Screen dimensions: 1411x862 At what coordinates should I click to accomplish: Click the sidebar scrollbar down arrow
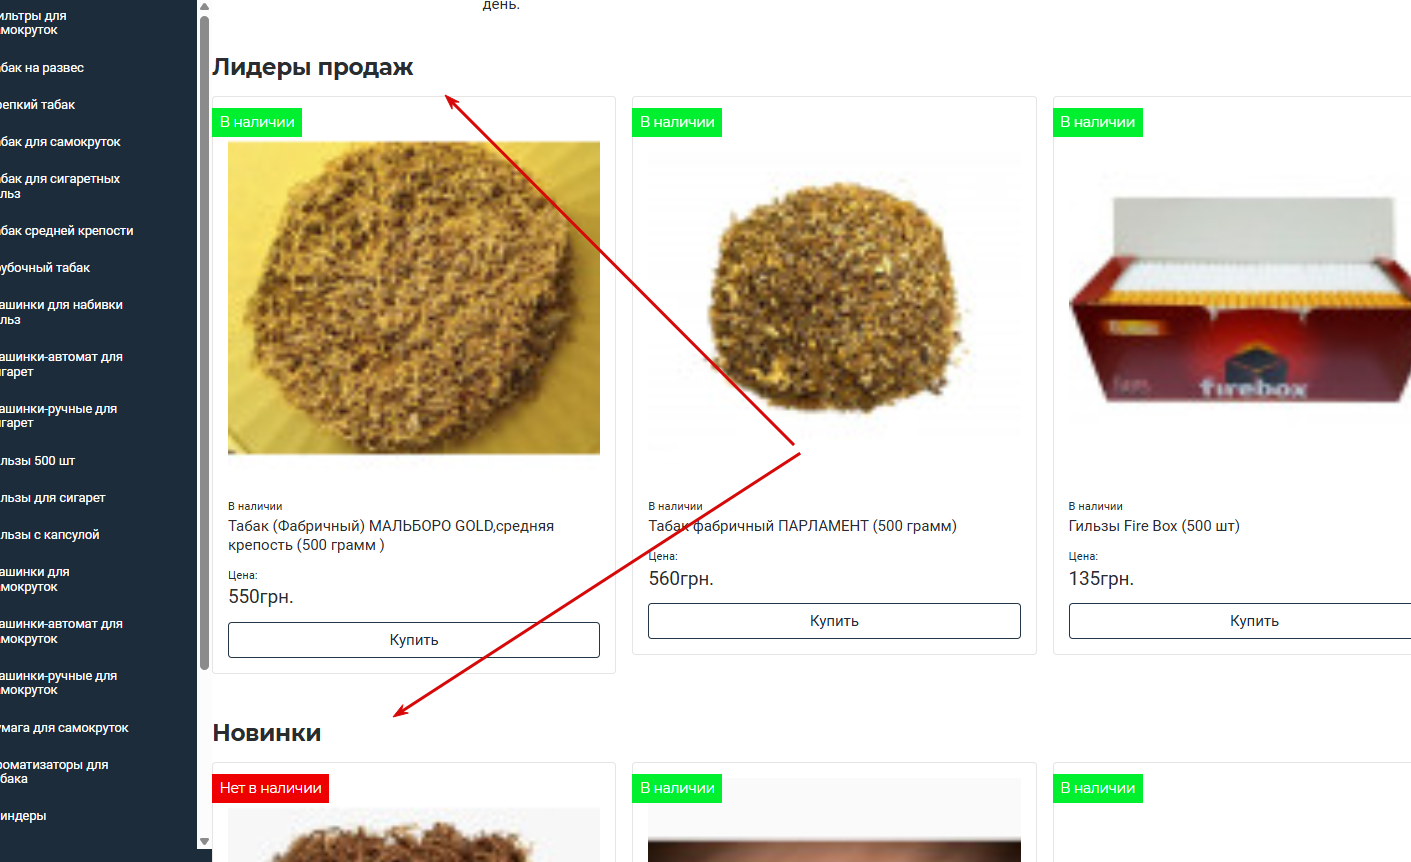[205, 841]
